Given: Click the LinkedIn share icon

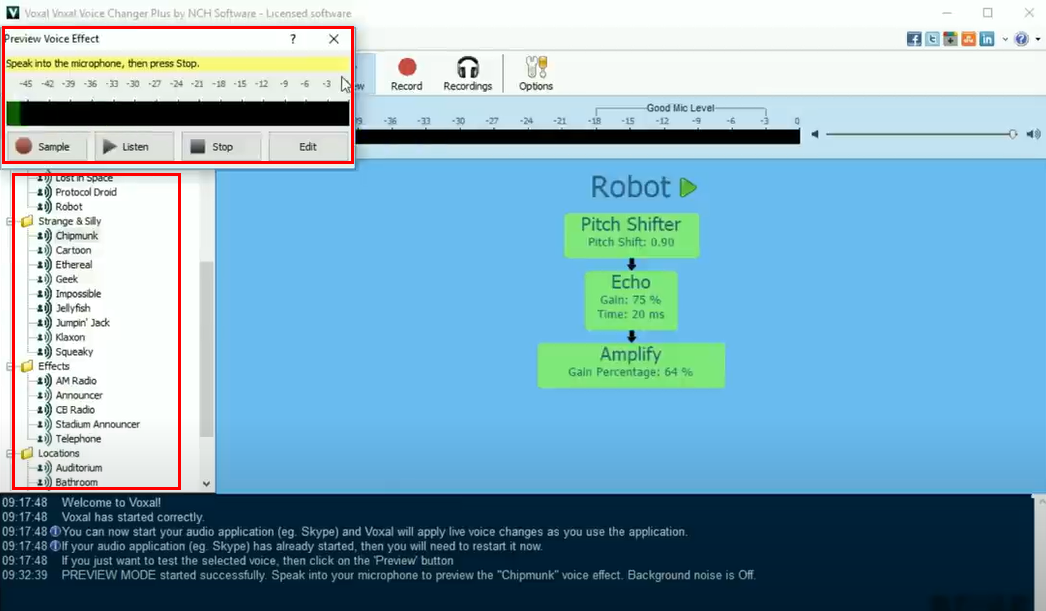Looking at the screenshot, I should 987,39.
